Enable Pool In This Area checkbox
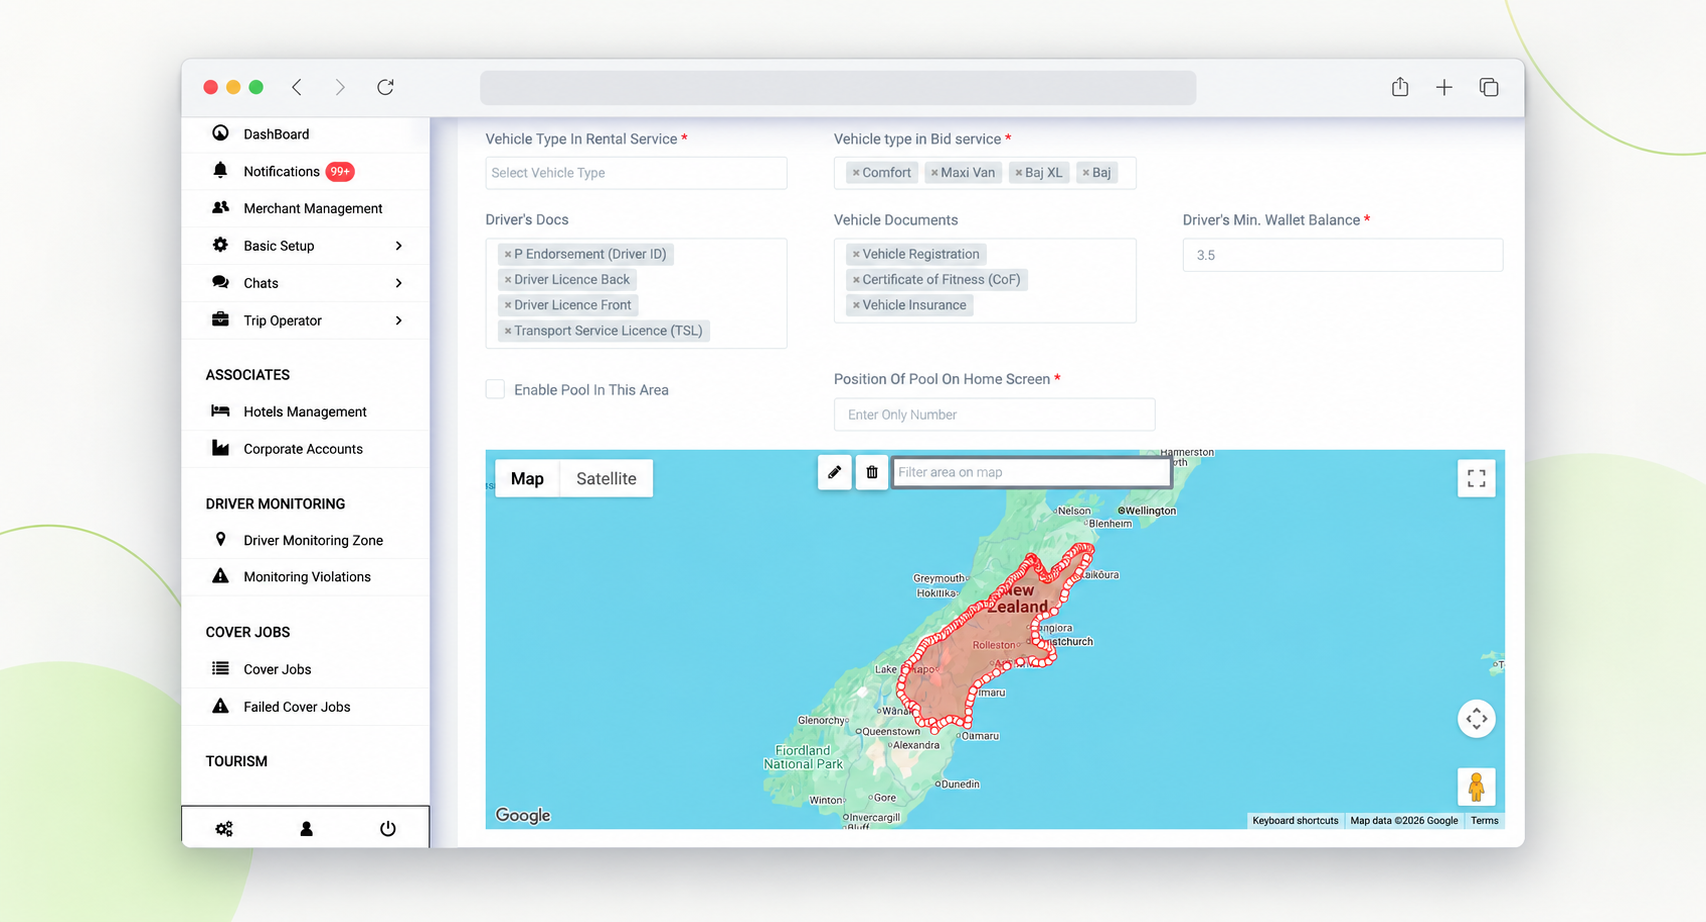Screen dimensions: 1706x922 point(495,389)
